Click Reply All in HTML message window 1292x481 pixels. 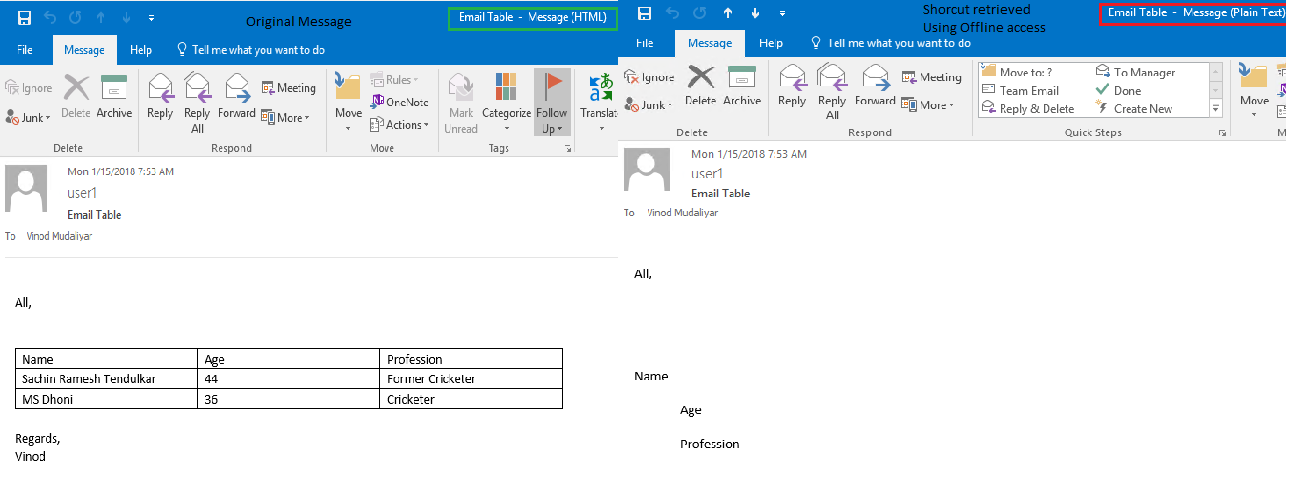click(x=197, y=104)
